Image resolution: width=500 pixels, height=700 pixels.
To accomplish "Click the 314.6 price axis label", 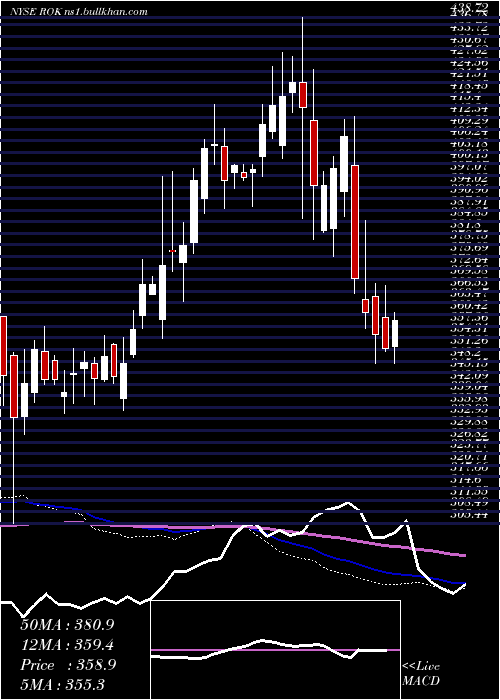I will (465, 480).
